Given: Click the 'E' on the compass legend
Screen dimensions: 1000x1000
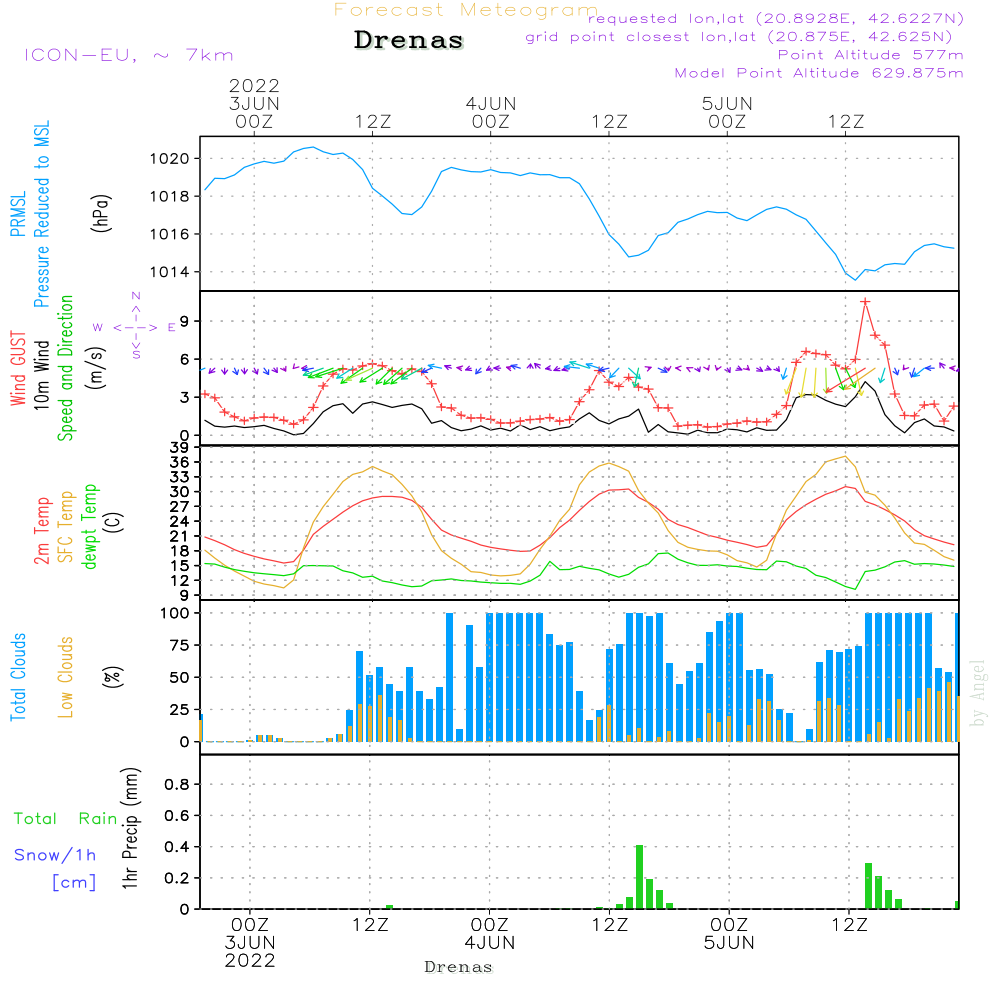Looking at the screenshot, I should click(x=172, y=328).
